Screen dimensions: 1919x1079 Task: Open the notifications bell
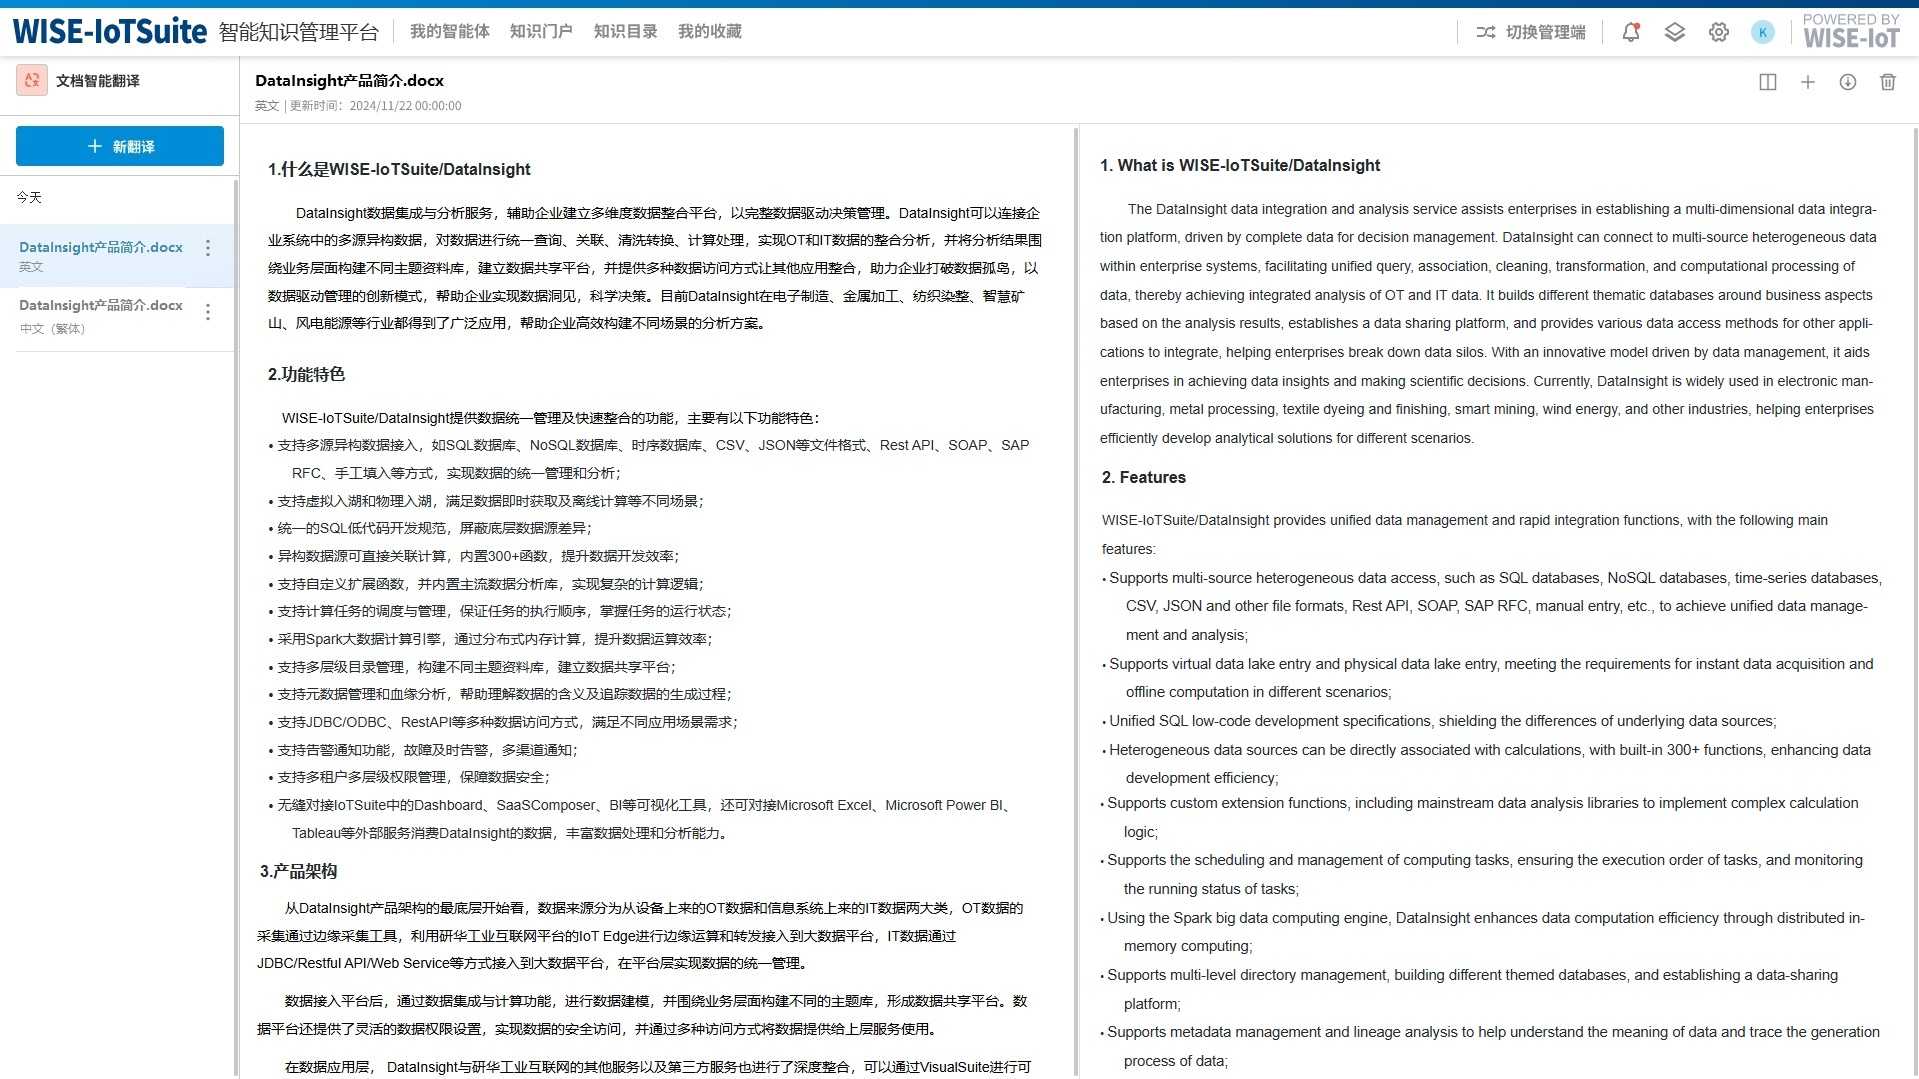(x=1630, y=31)
